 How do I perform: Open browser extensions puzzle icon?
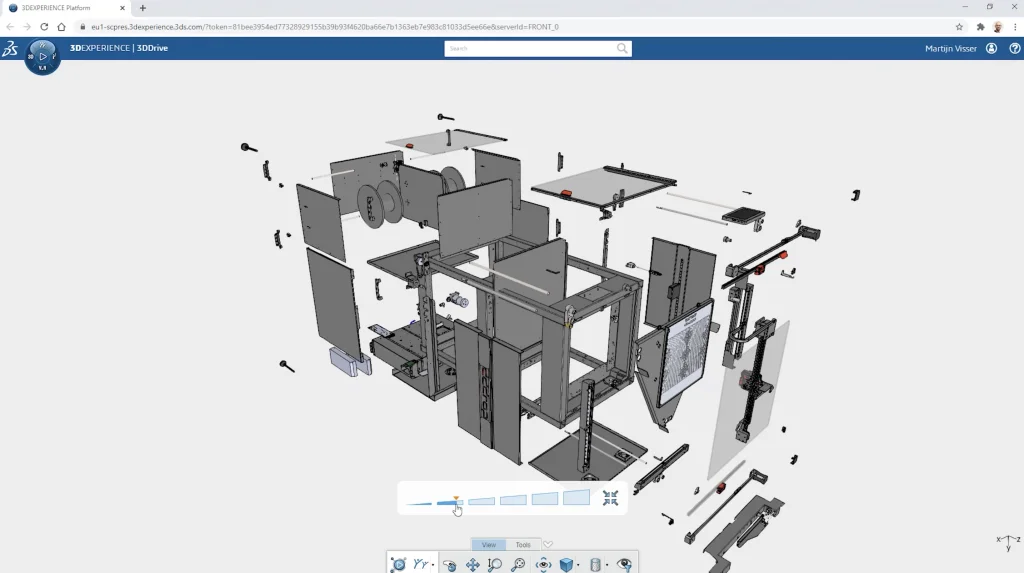tap(980, 27)
